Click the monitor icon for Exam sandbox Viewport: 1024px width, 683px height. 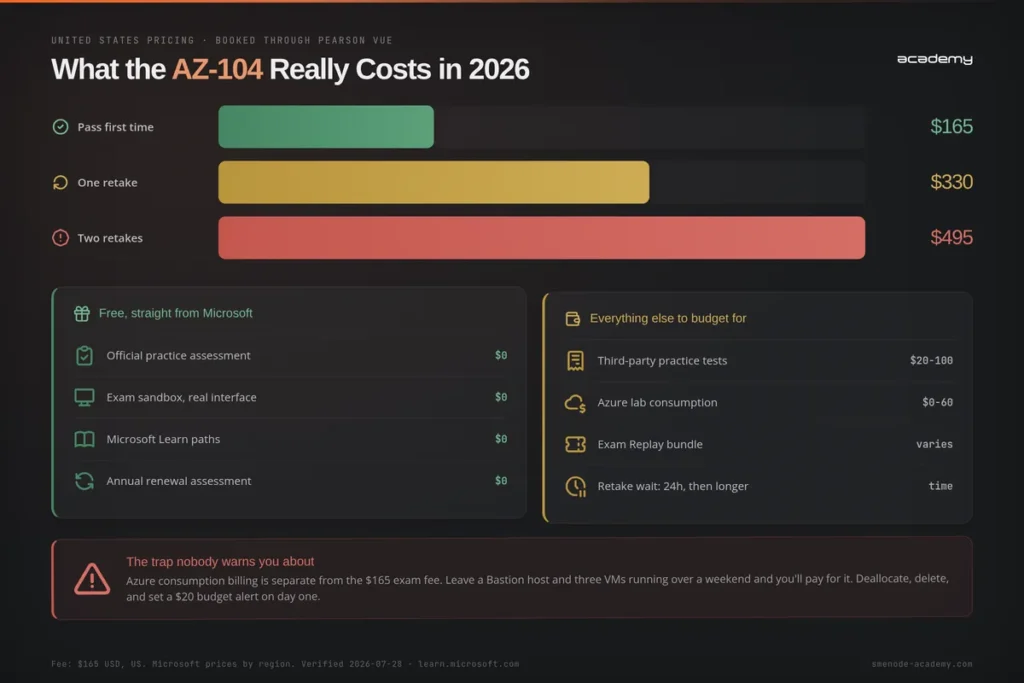coord(84,397)
